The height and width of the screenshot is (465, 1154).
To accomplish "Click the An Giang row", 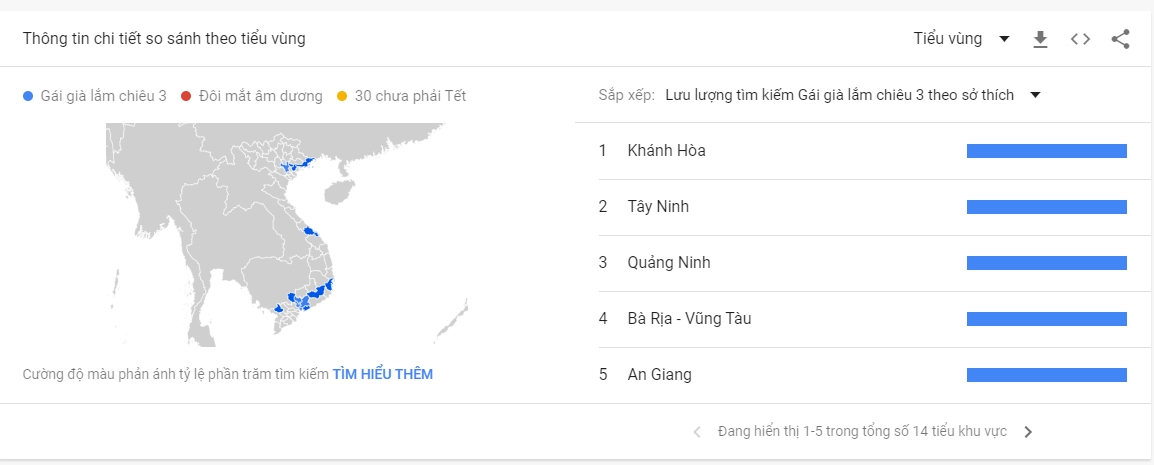I will pyautogui.click(x=863, y=375).
